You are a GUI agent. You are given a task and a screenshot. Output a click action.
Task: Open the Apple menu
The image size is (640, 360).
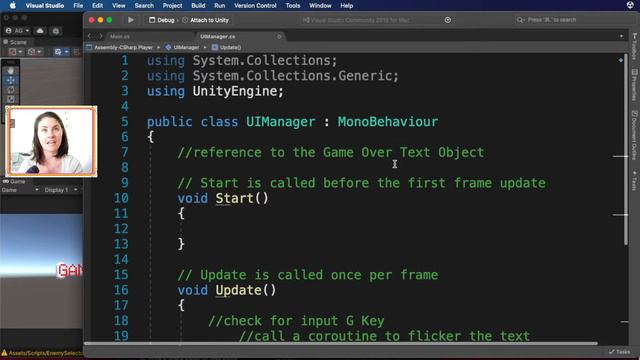click(x=13, y=6)
